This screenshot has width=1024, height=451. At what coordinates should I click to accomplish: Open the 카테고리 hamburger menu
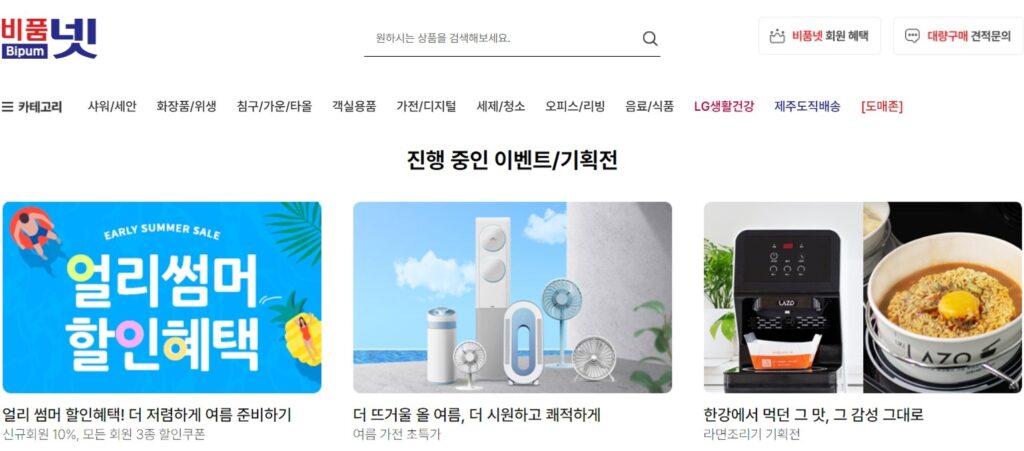coord(32,106)
